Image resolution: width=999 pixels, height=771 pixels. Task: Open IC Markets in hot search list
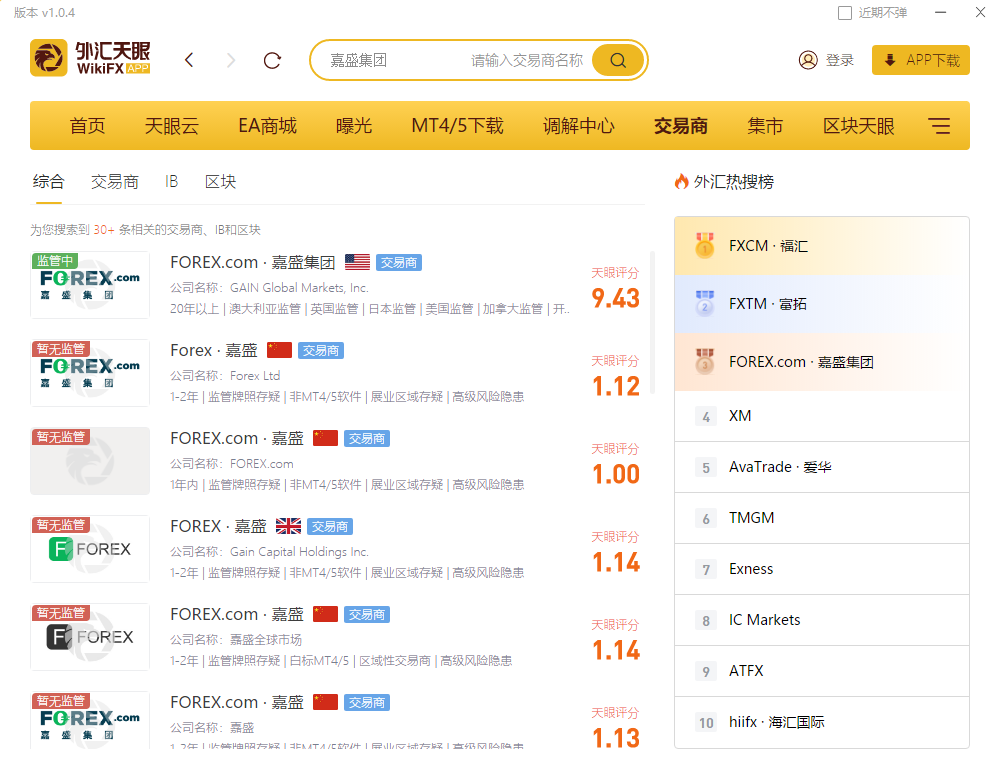pos(764,620)
